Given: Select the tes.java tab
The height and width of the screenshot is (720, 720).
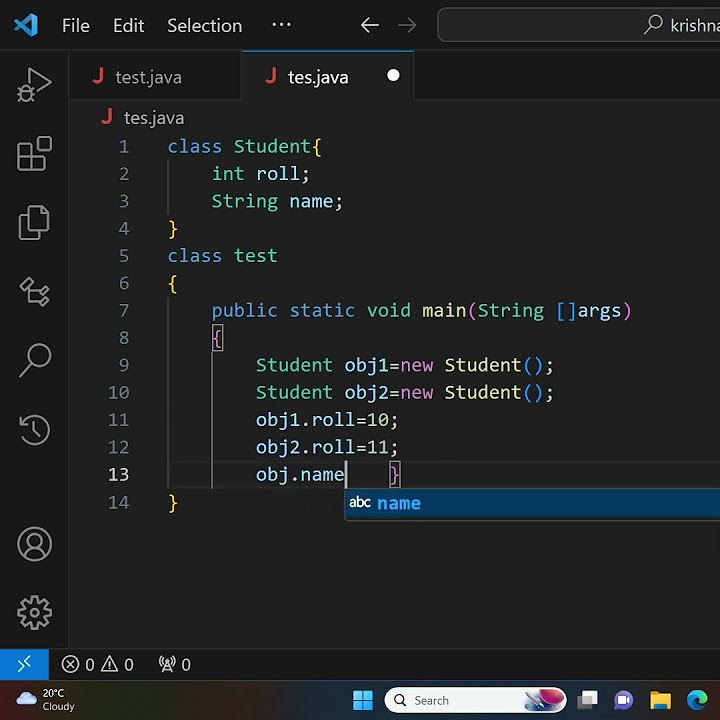Looking at the screenshot, I should click(x=327, y=76).
